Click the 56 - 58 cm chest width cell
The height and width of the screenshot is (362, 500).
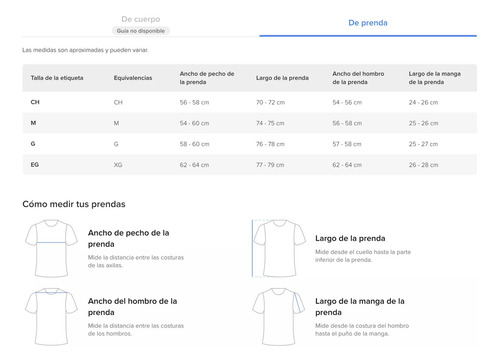coord(194,102)
